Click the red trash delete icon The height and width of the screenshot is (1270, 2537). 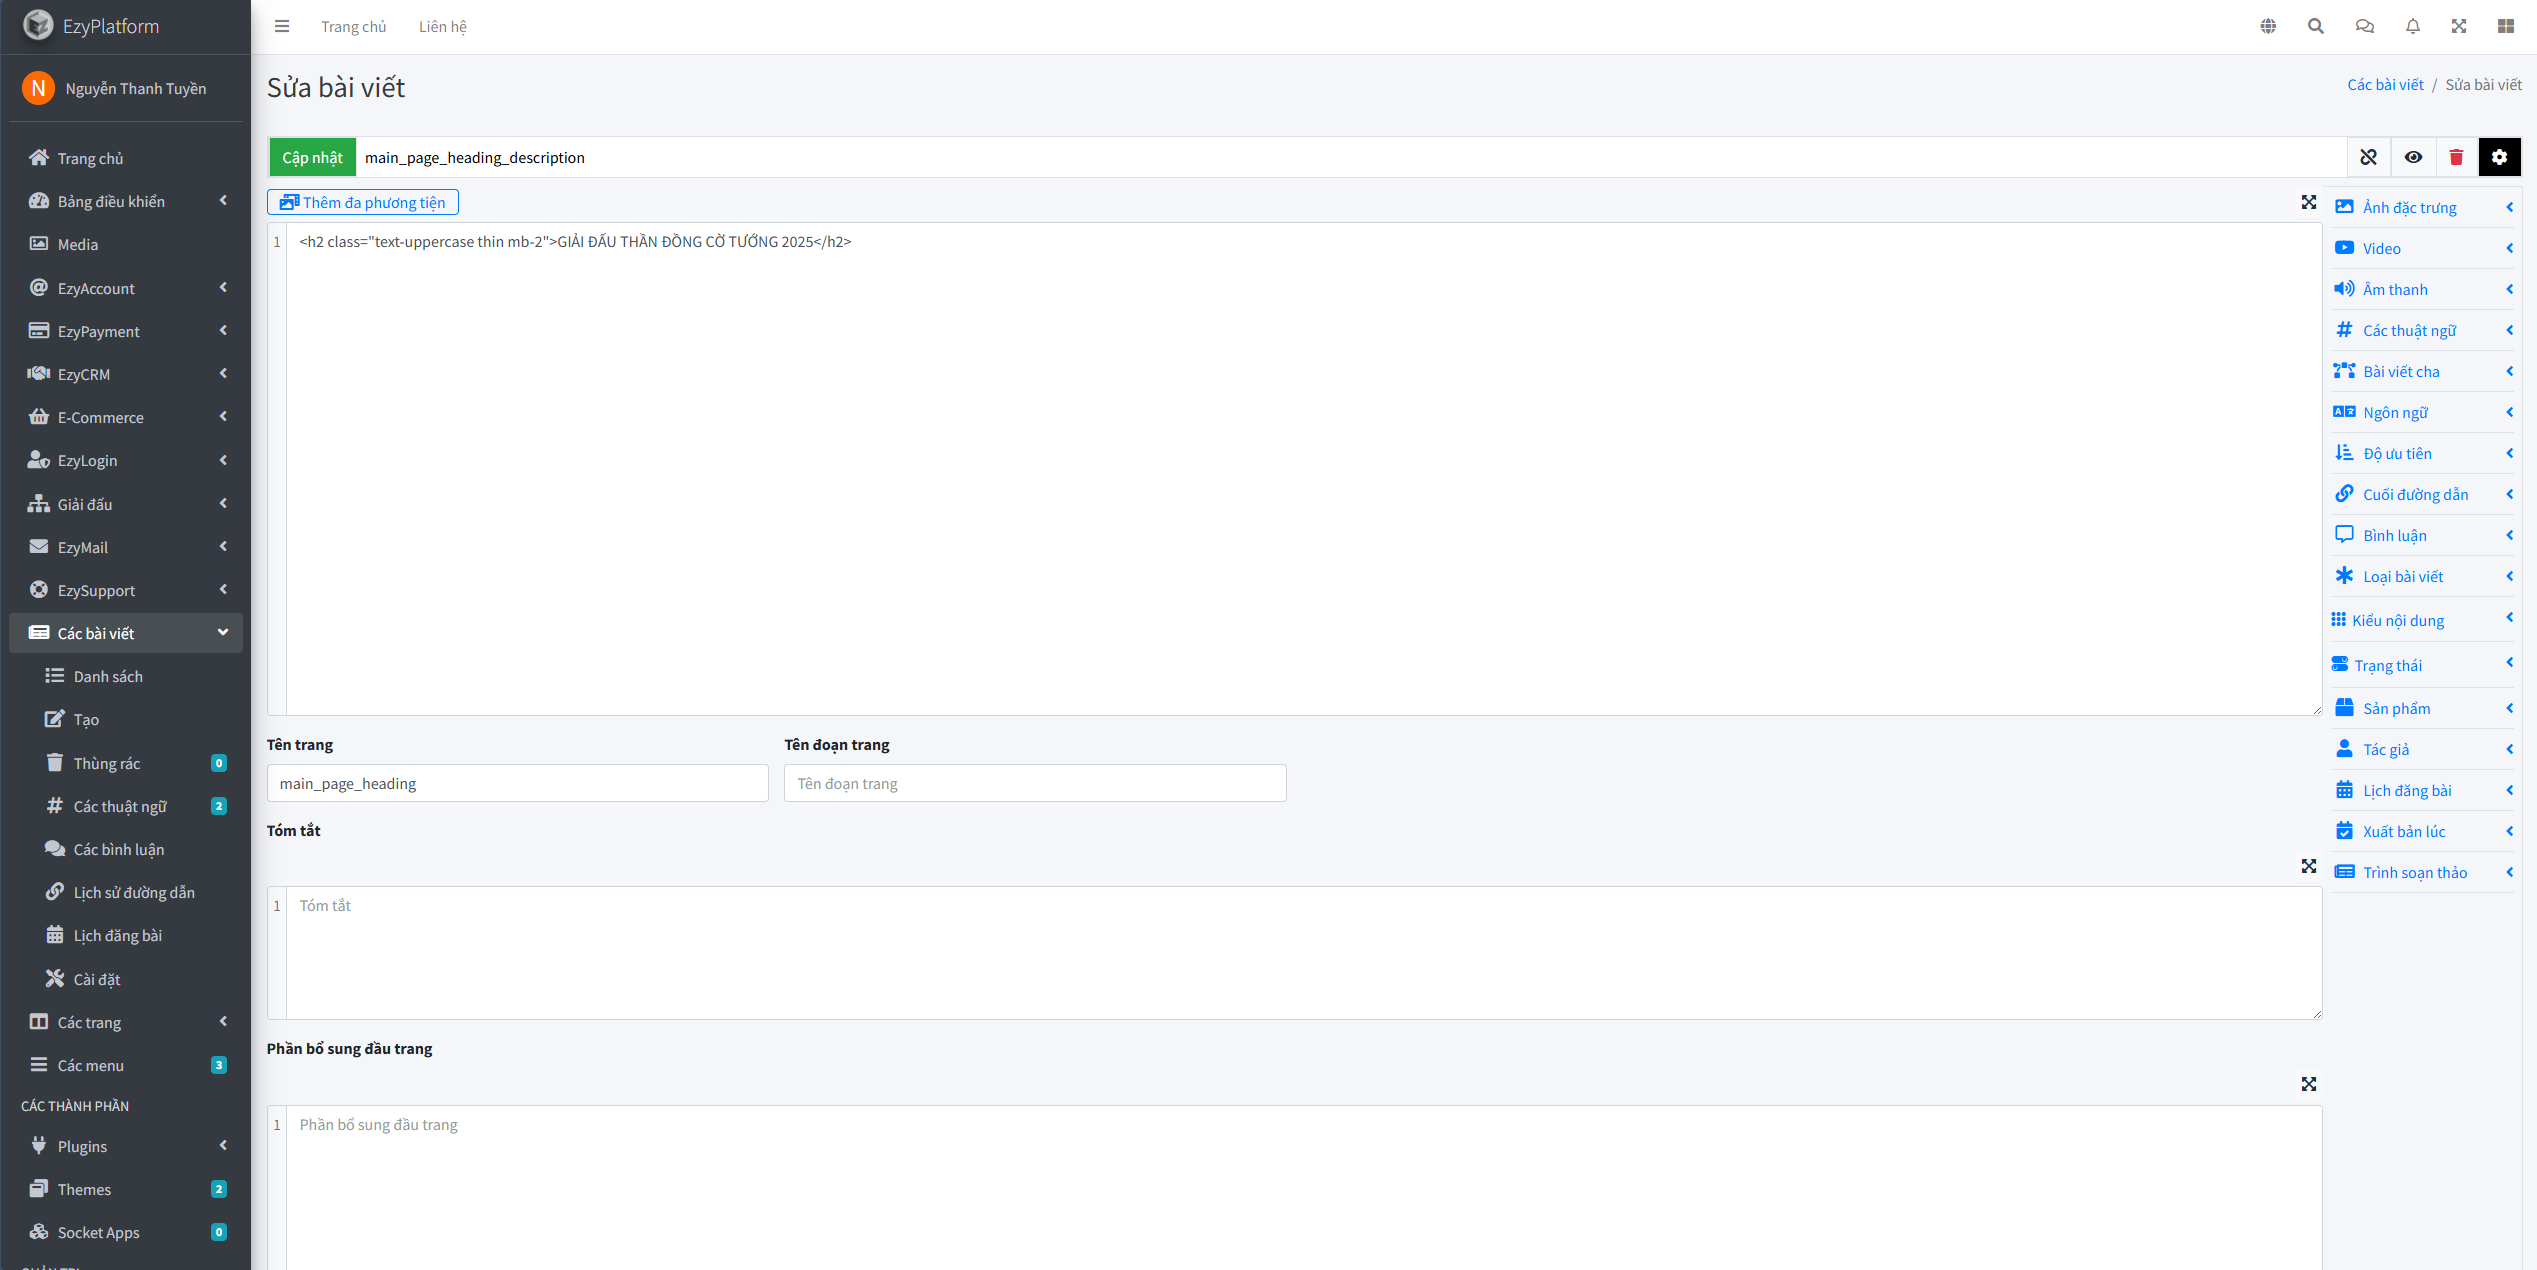point(2456,157)
